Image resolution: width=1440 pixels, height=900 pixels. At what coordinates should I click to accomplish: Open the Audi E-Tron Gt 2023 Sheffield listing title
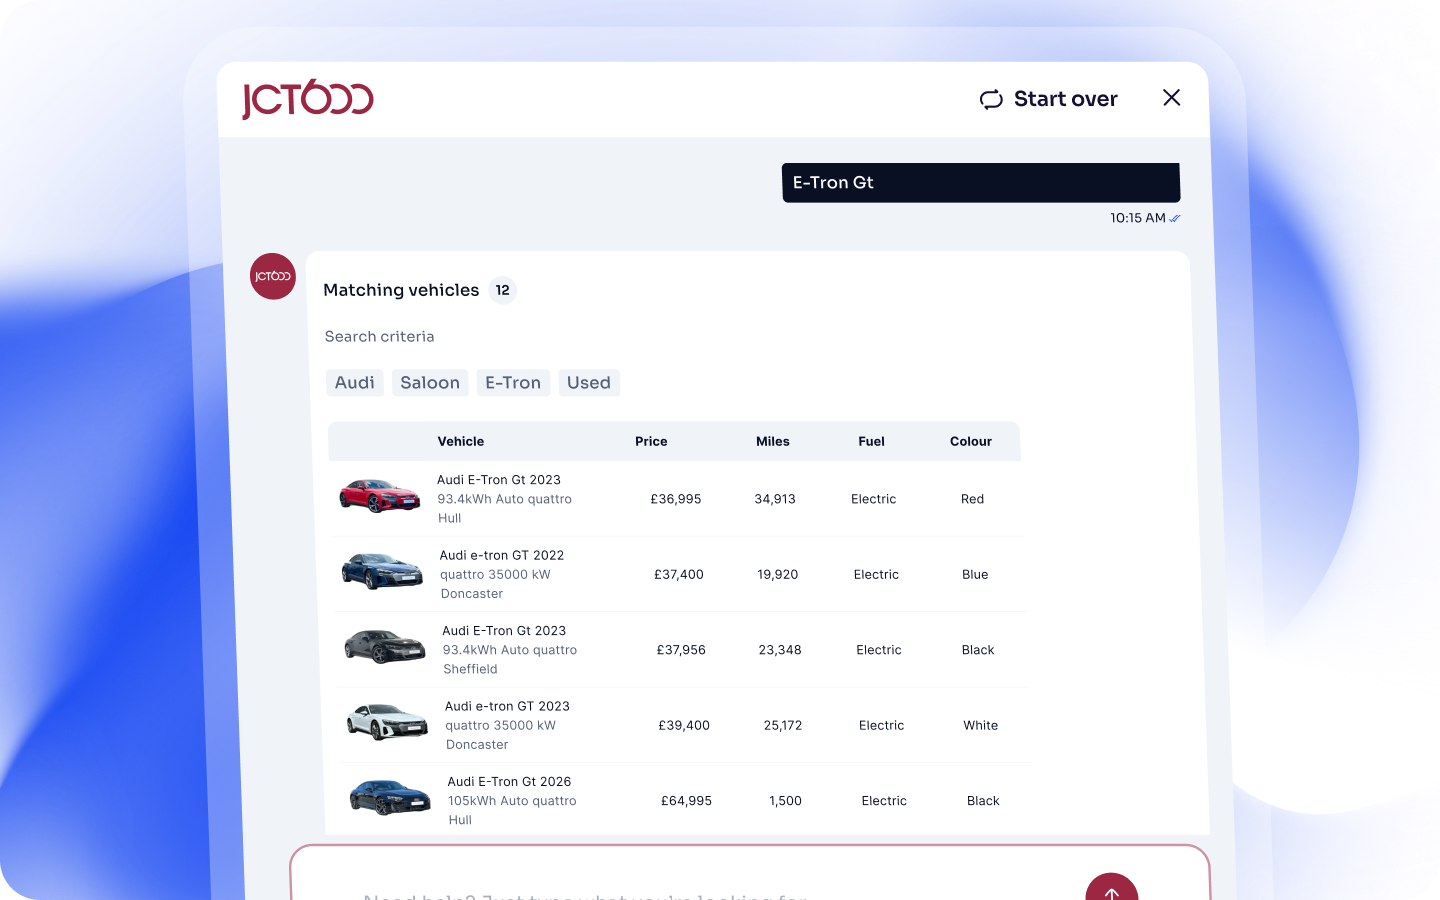click(x=504, y=631)
